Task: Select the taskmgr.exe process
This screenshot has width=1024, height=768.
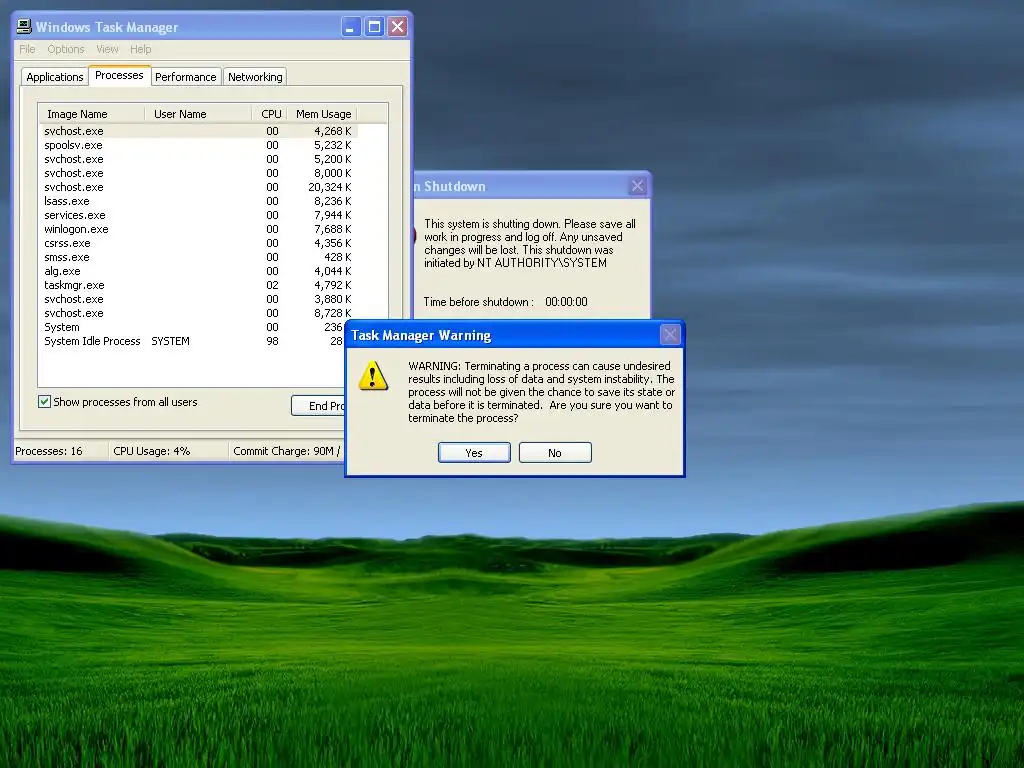Action: pos(198,285)
